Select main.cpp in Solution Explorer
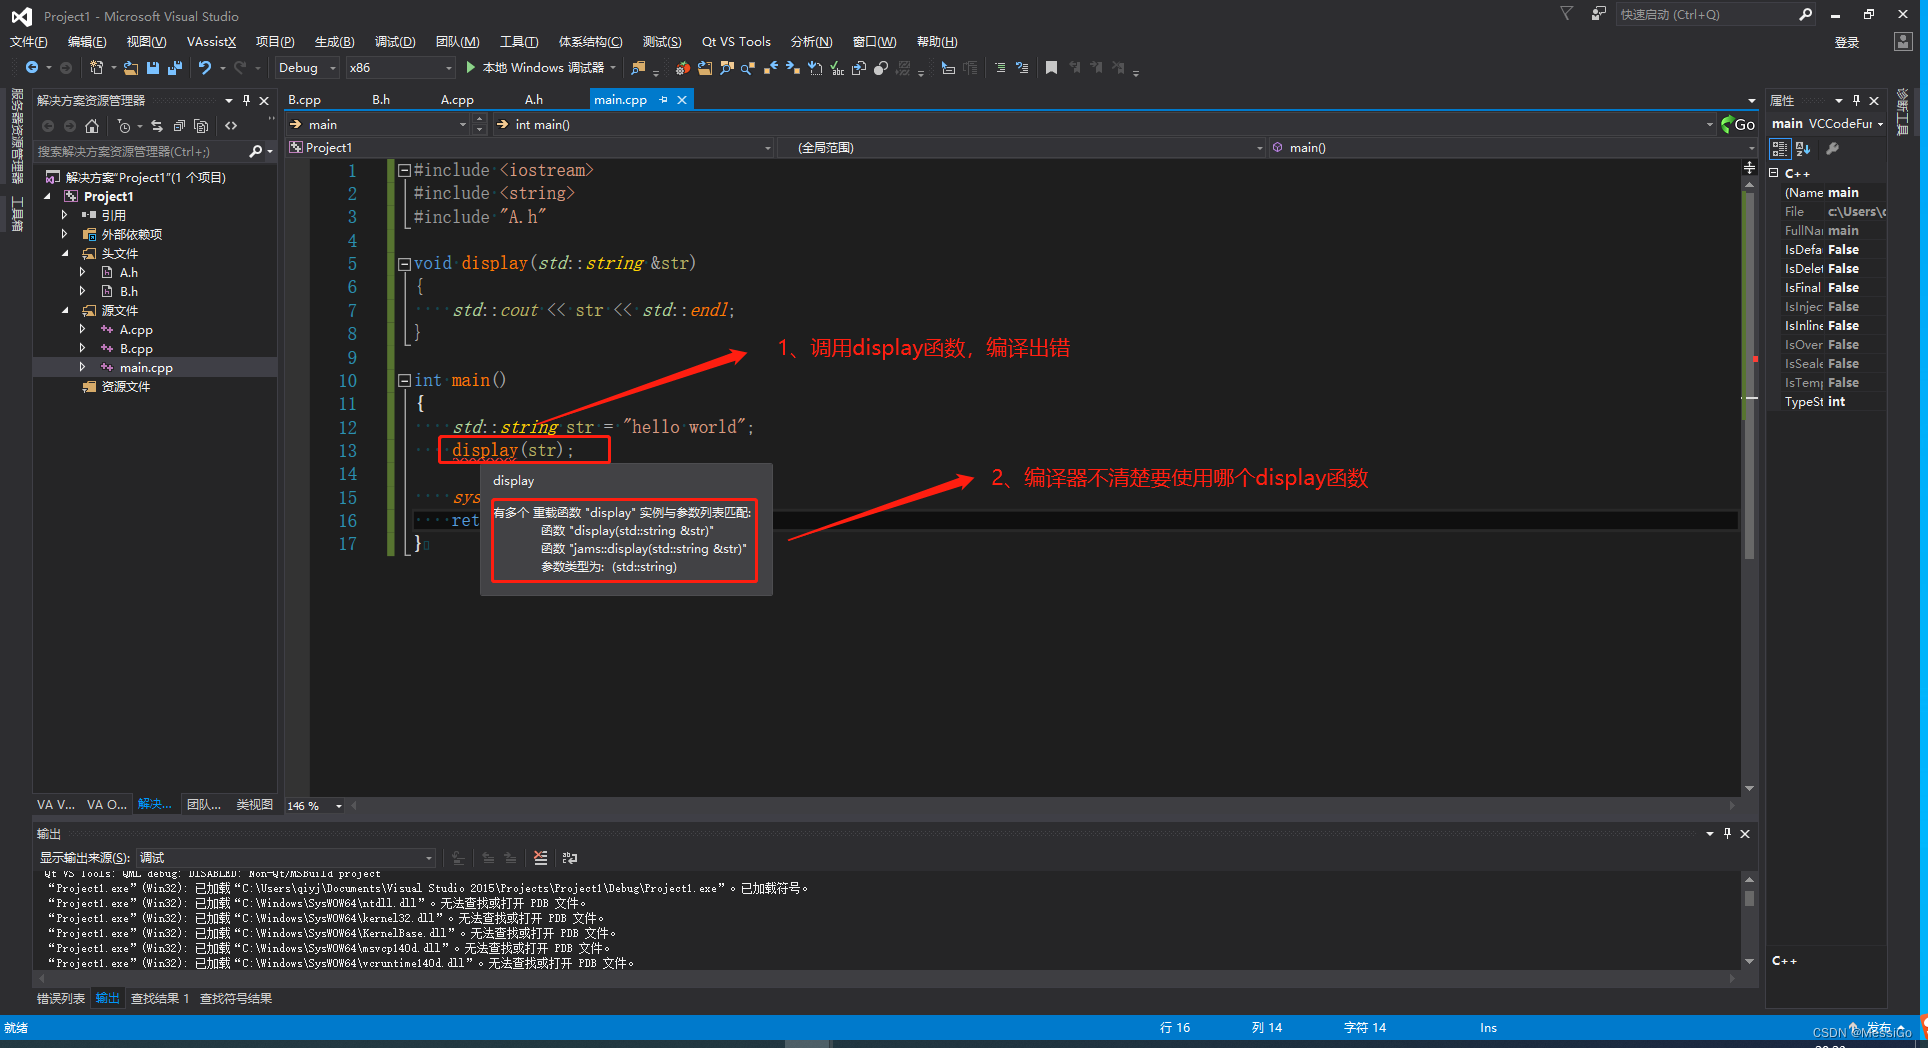This screenshot has height=1048, width=1928. click(146, 367)
